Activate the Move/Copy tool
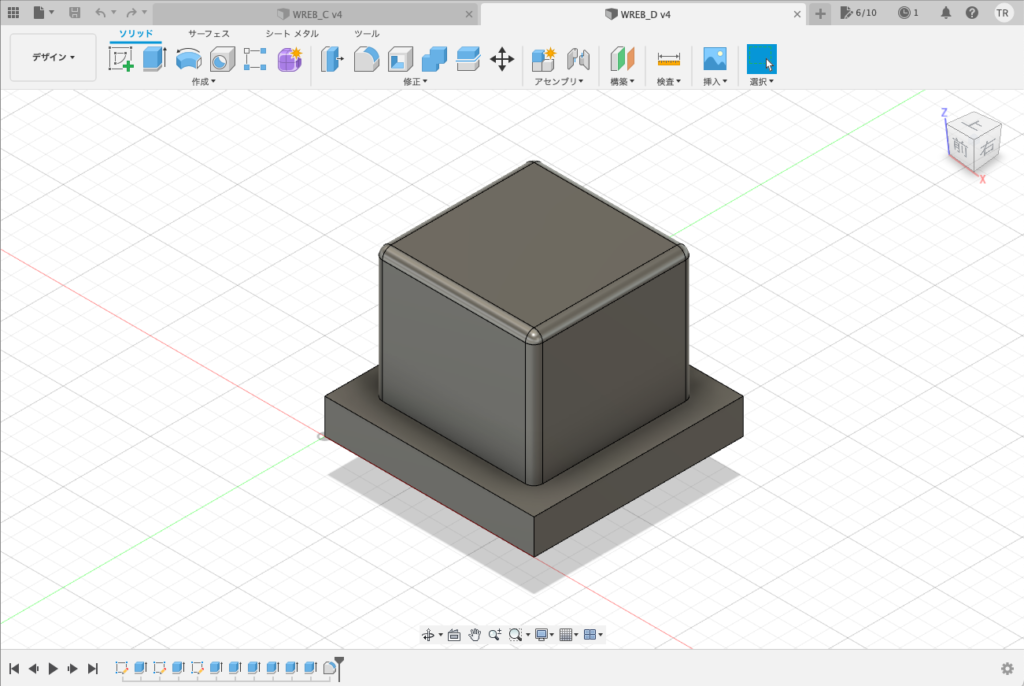The image size is (1024, 686). tap(502, 59)
